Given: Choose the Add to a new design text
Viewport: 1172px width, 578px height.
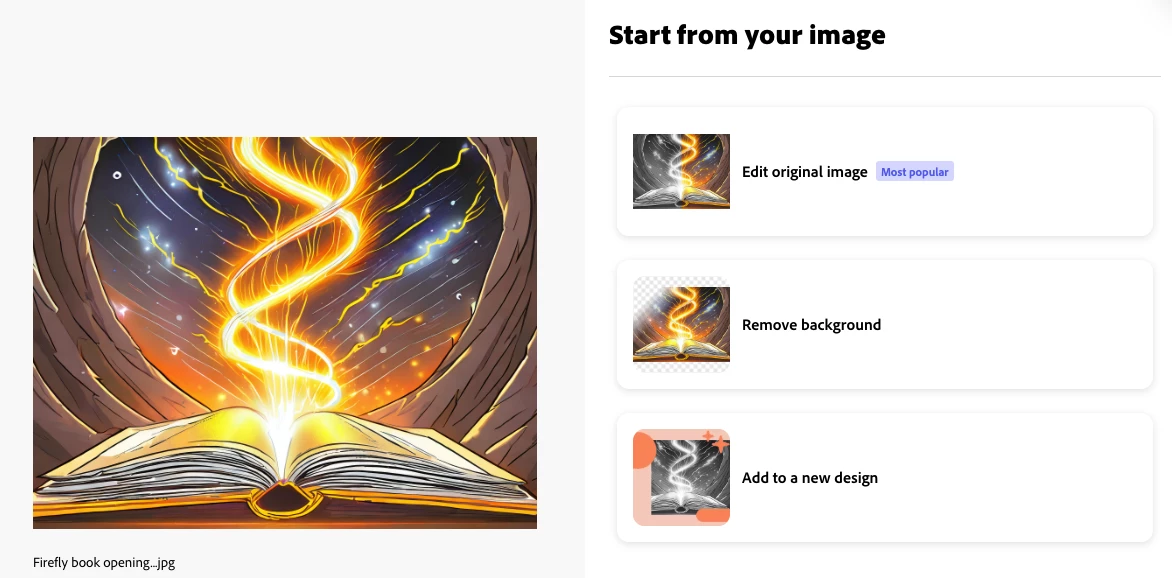Looking at the screenshot, I should coord(809,477).
